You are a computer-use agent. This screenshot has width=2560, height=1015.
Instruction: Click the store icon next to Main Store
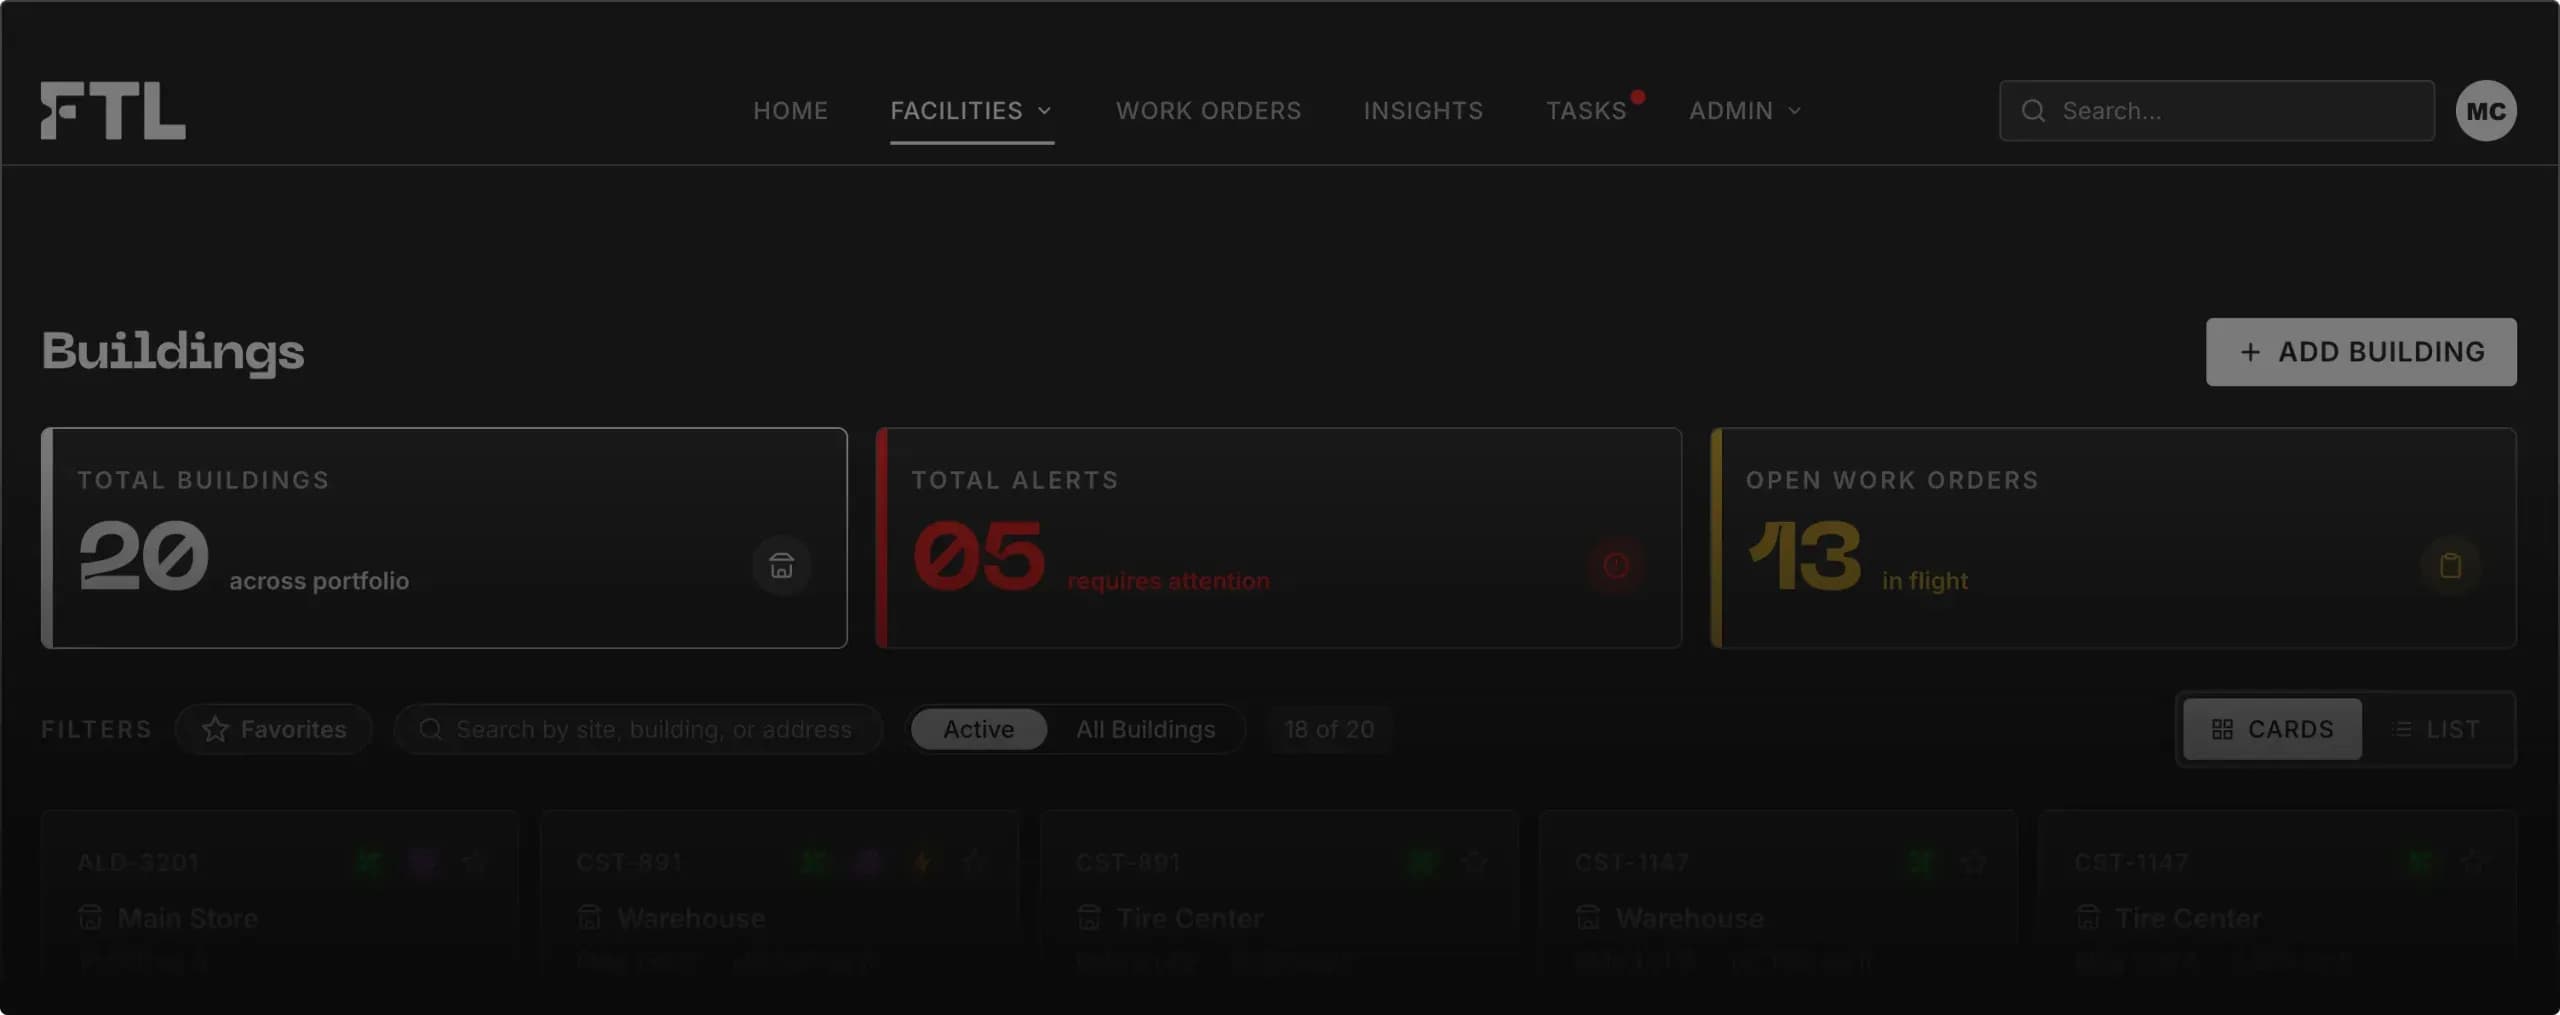pos(90,917)
